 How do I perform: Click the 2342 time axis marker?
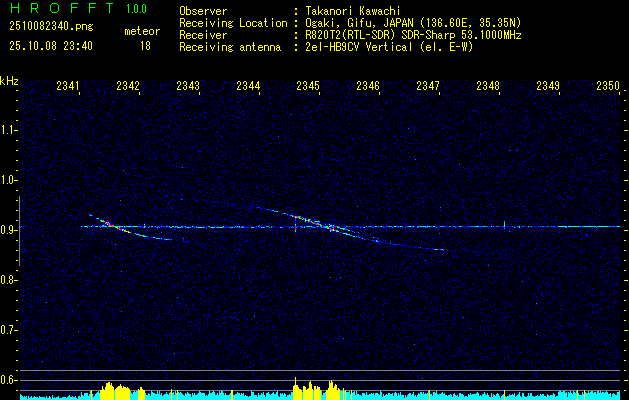click(128, 85)
